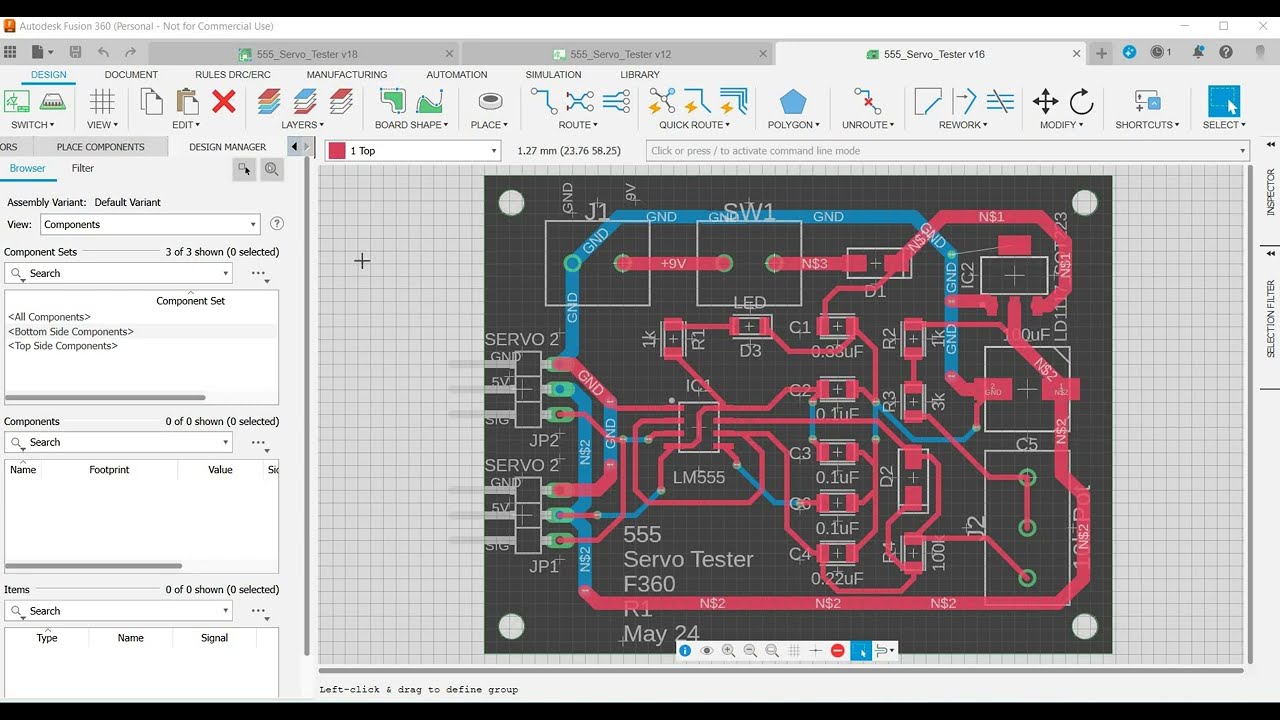Switch to the AUTOMATION ribbon tab
Screen dimensions: 1280x720
click(457, 75)
